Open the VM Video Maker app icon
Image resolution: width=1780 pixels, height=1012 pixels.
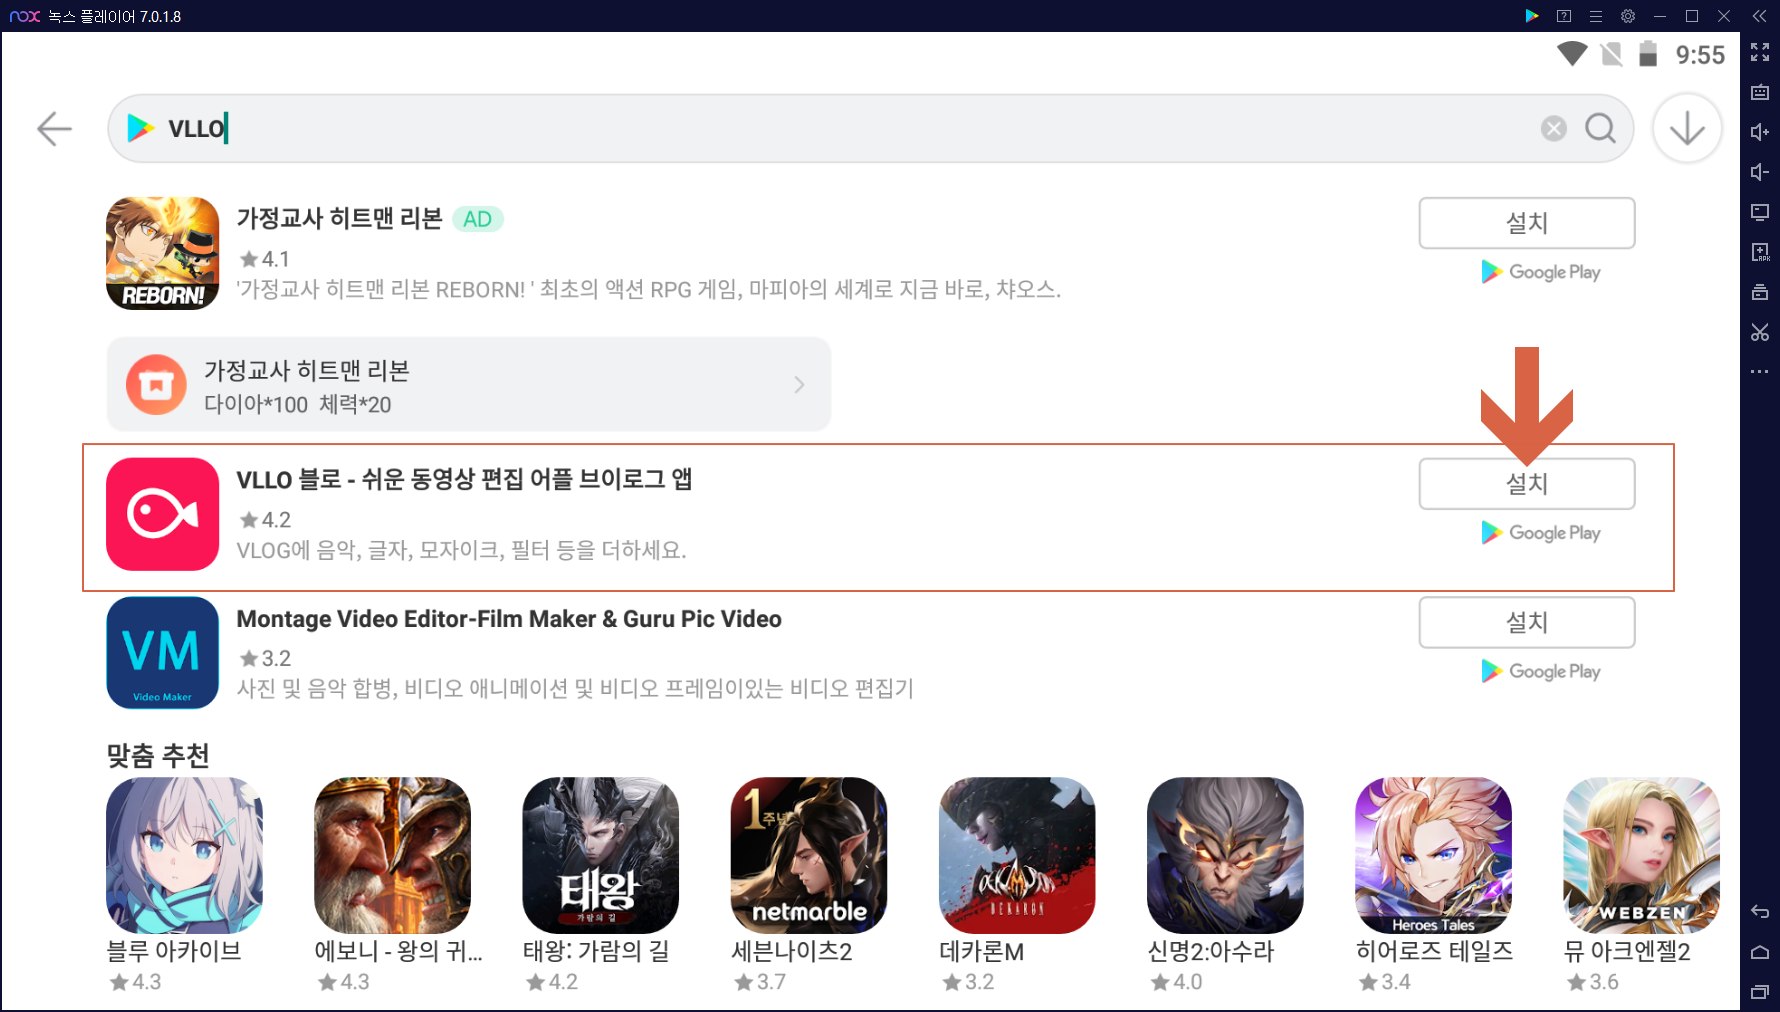pyautogui.click(x=162, y=653)
